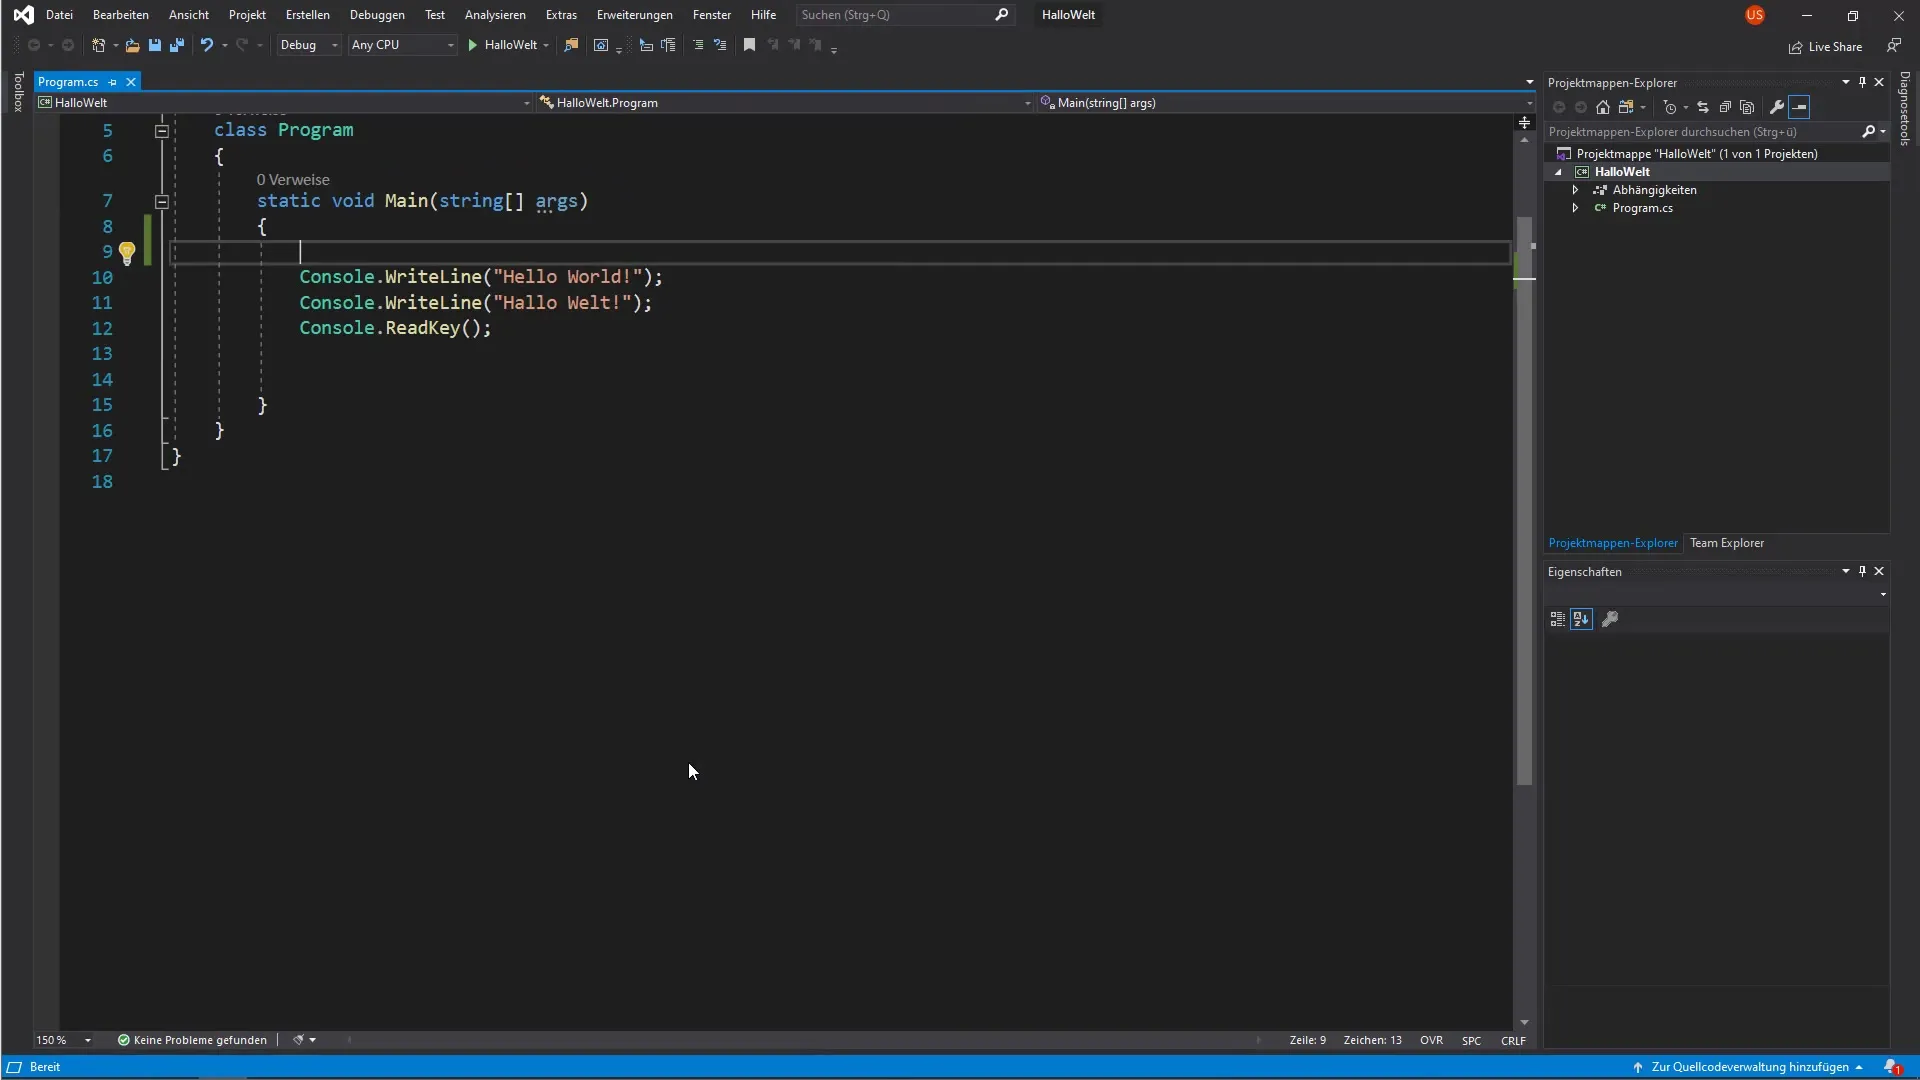The image size is (1920, 1080).
Task: Toggle auto-hide pin of Projektmappen-Explorer
Action: pos(1862,82)
